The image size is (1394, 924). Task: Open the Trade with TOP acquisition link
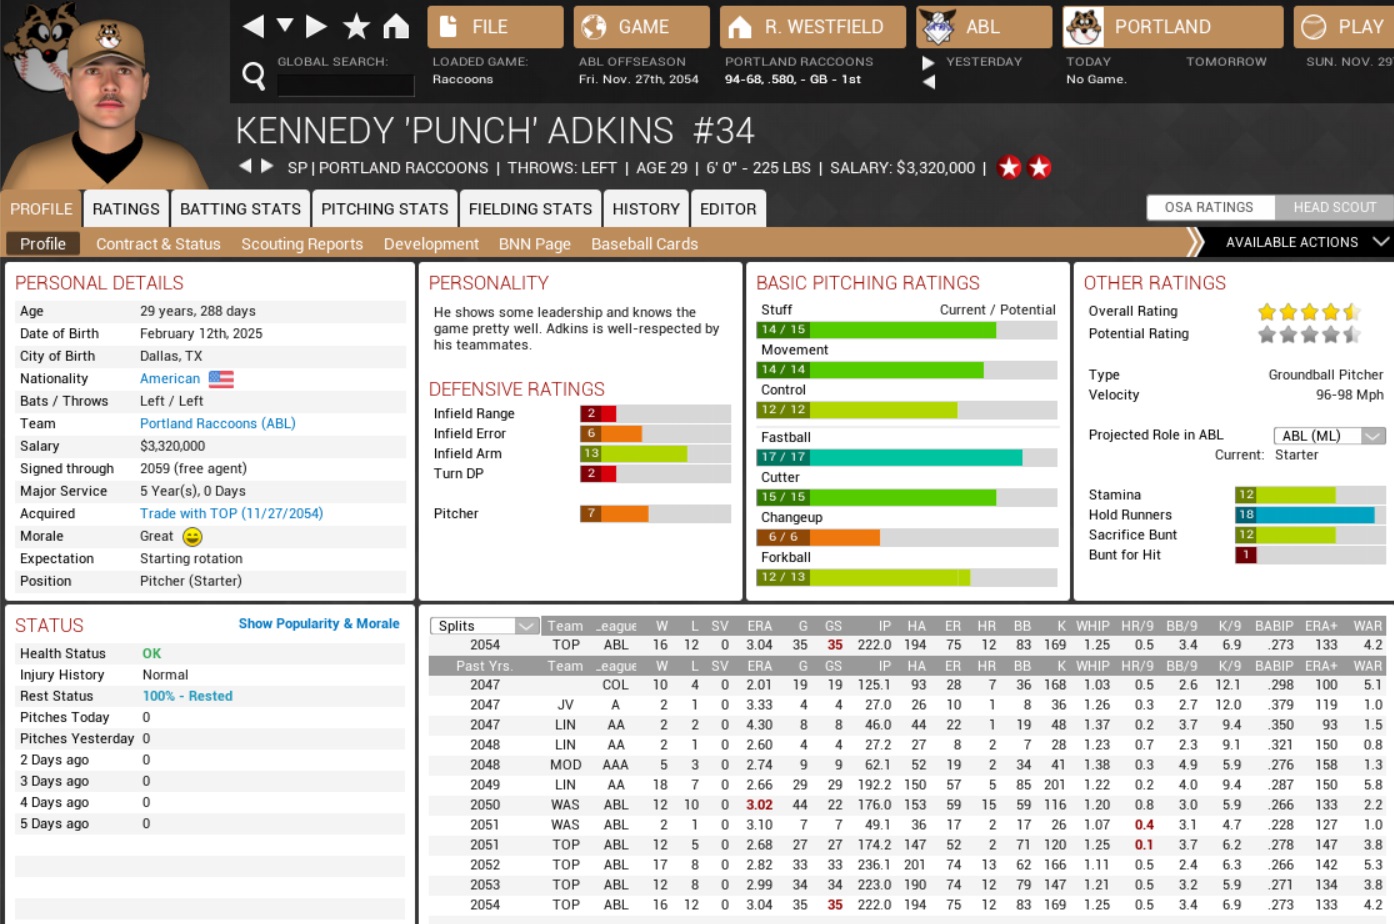[231, 514]
